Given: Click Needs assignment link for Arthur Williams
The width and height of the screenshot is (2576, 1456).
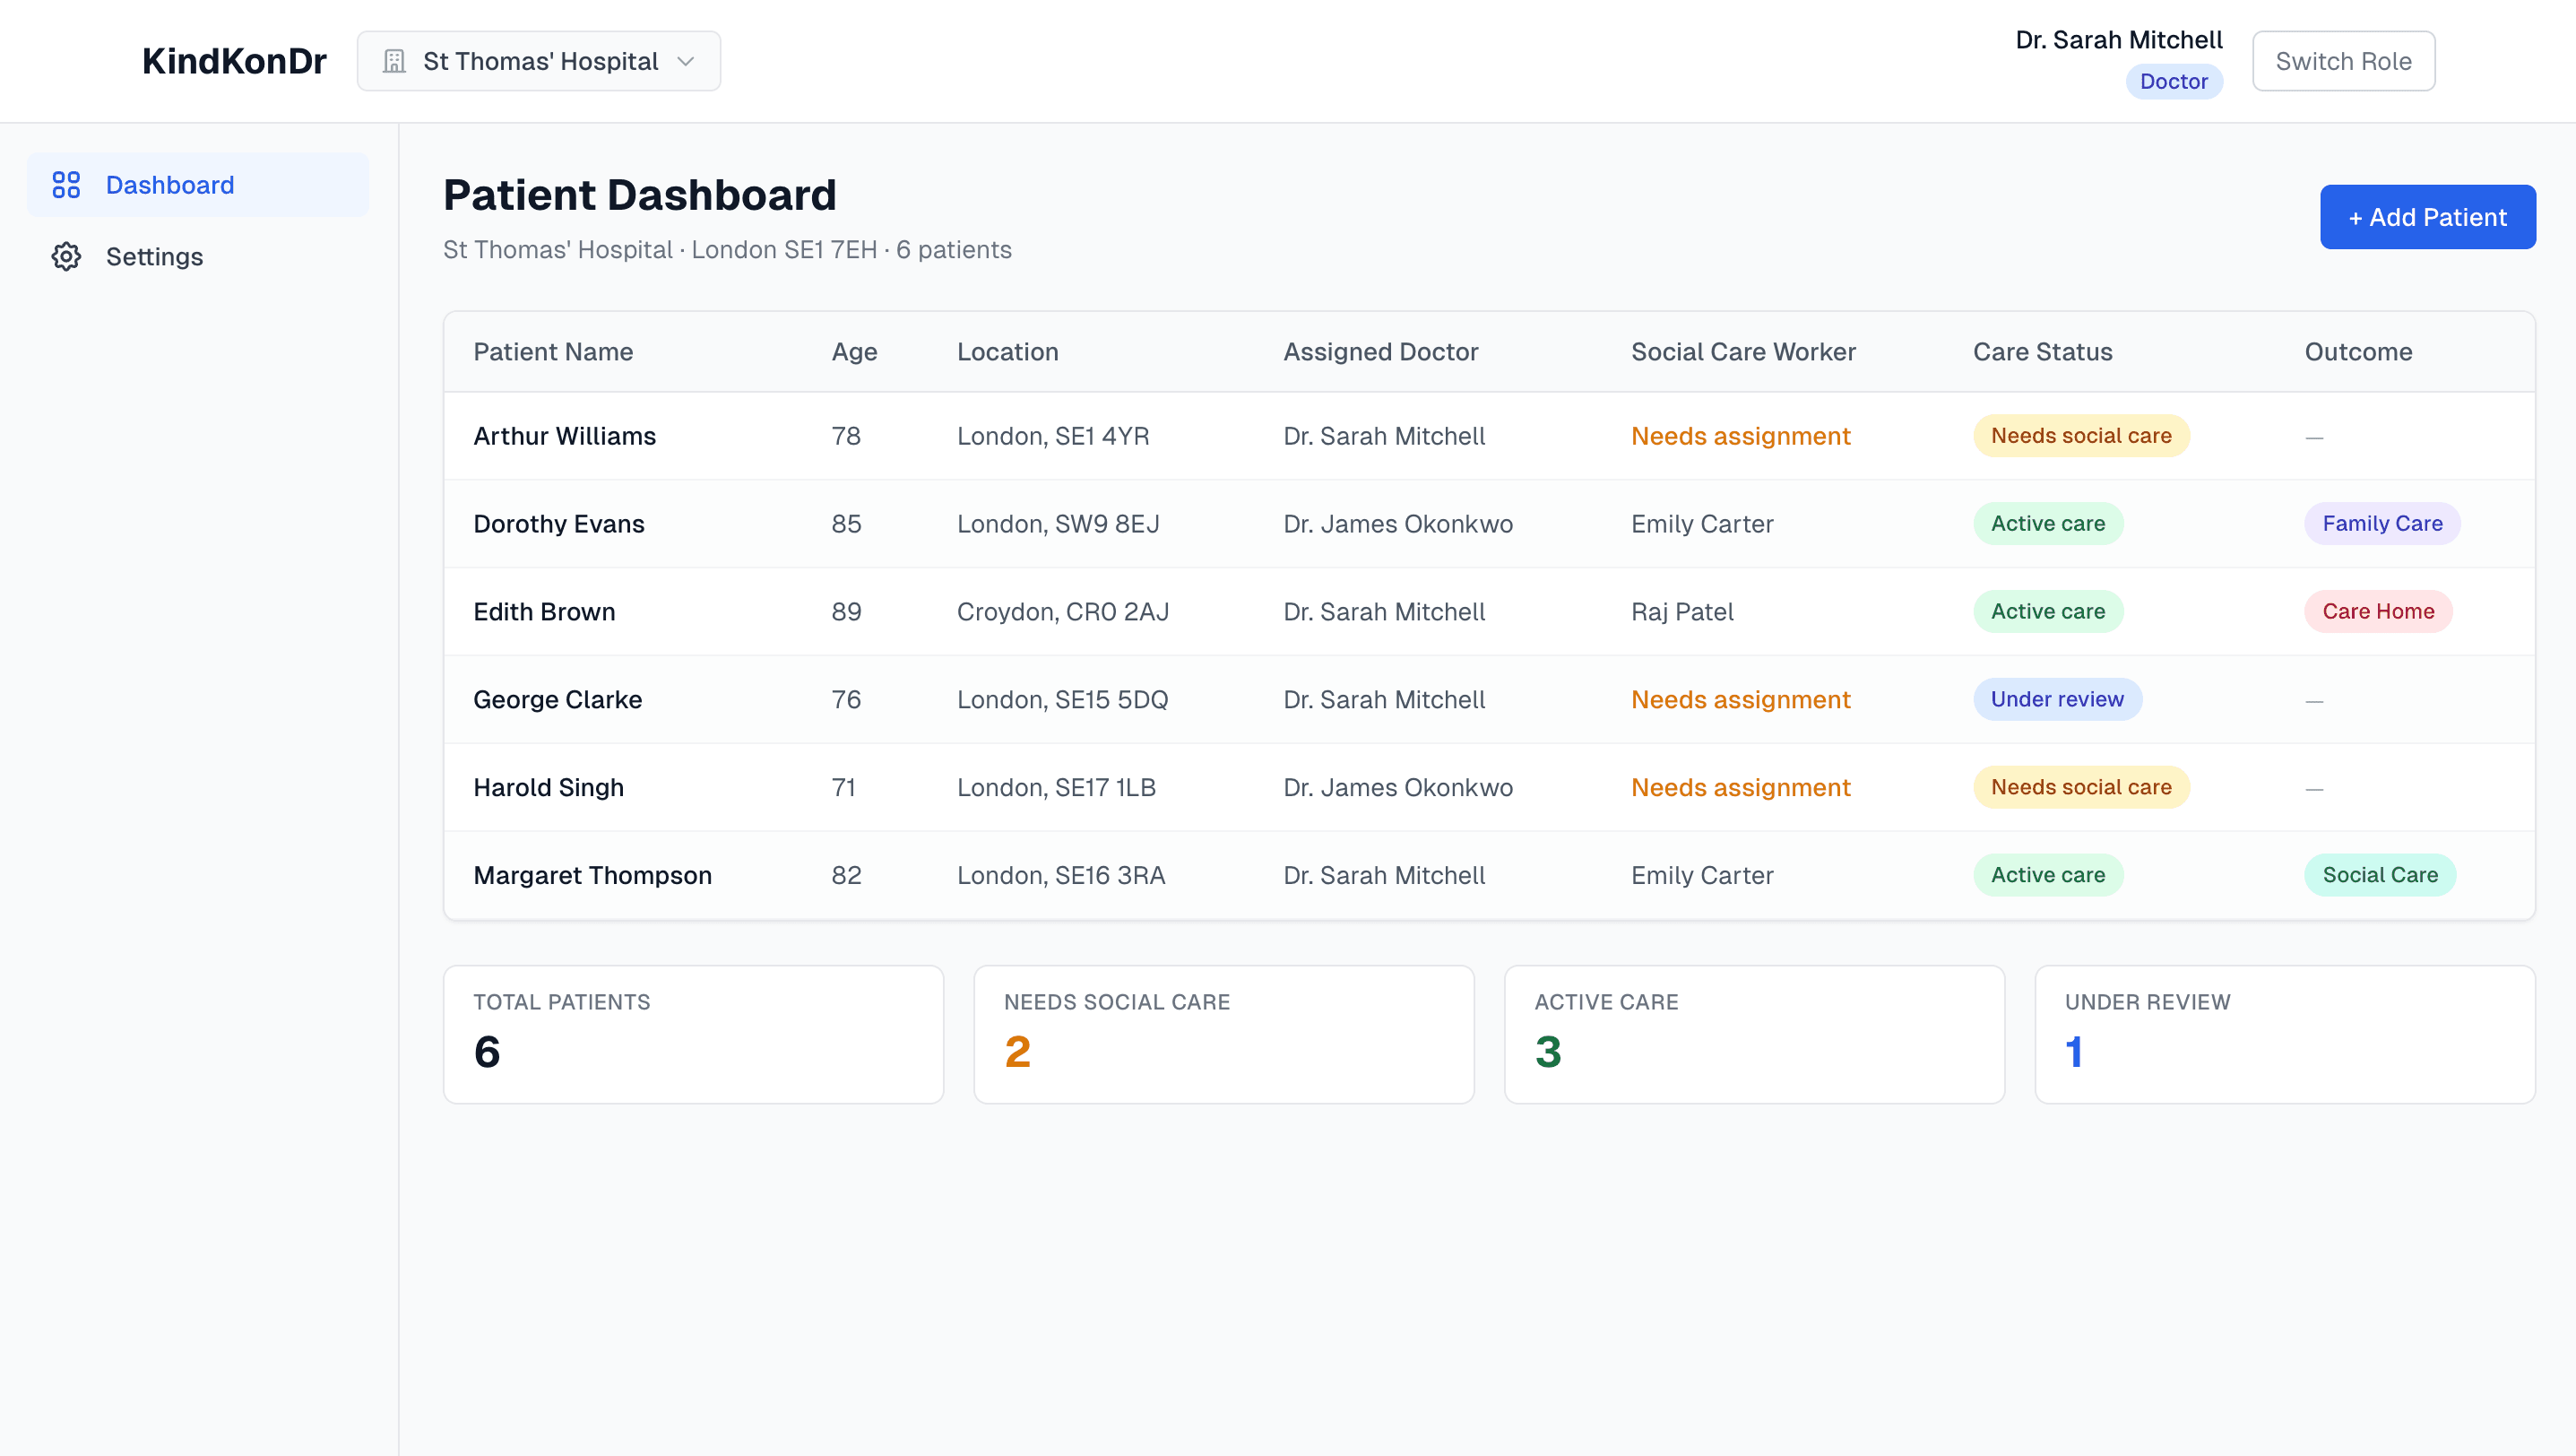Looking at the screenshot, I should pyautogui.click(x=1740, y=436).
